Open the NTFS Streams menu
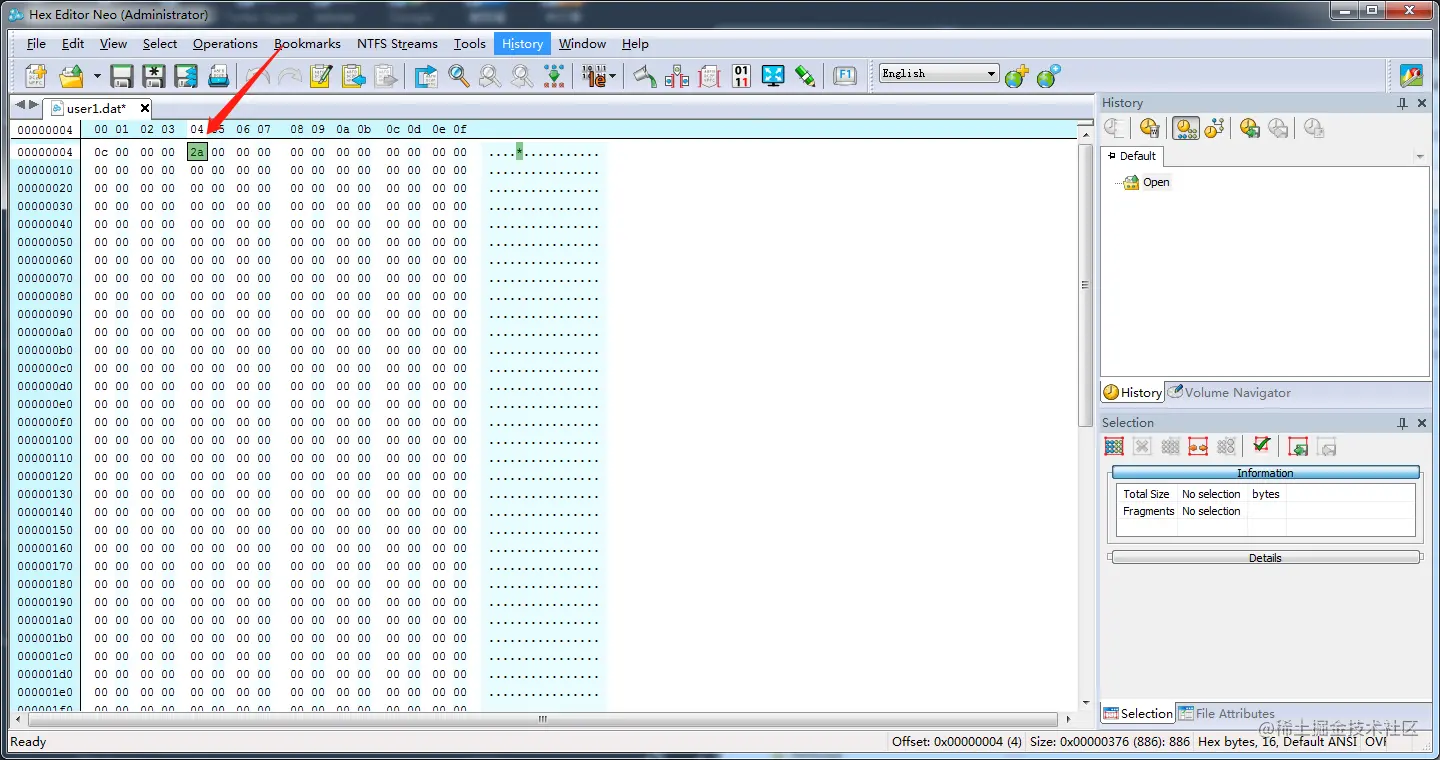 397,43
